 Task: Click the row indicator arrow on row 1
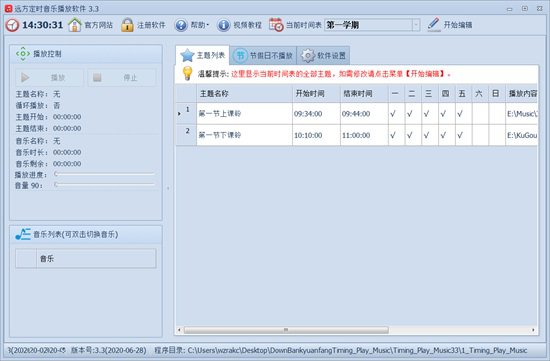point(179,114)
